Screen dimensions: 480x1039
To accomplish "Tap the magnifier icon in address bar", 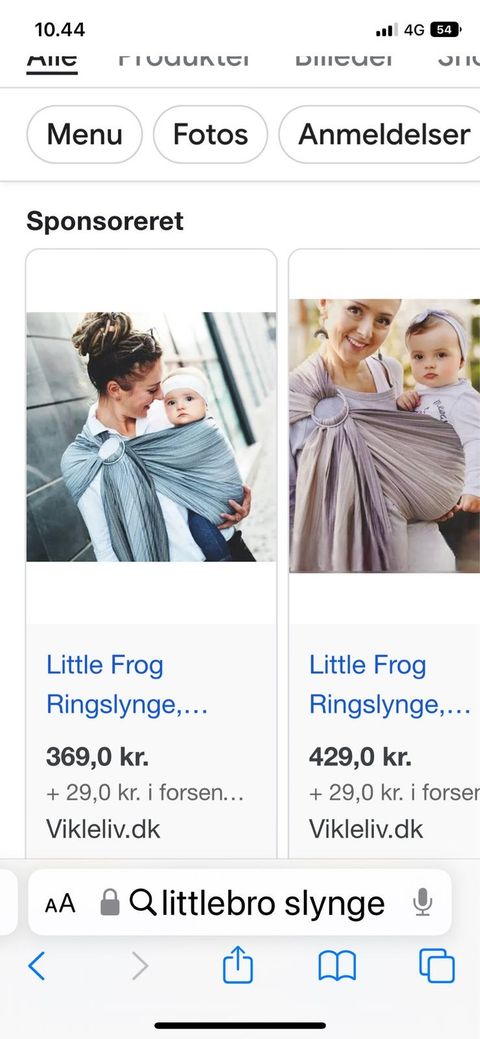I will point(143,902).
